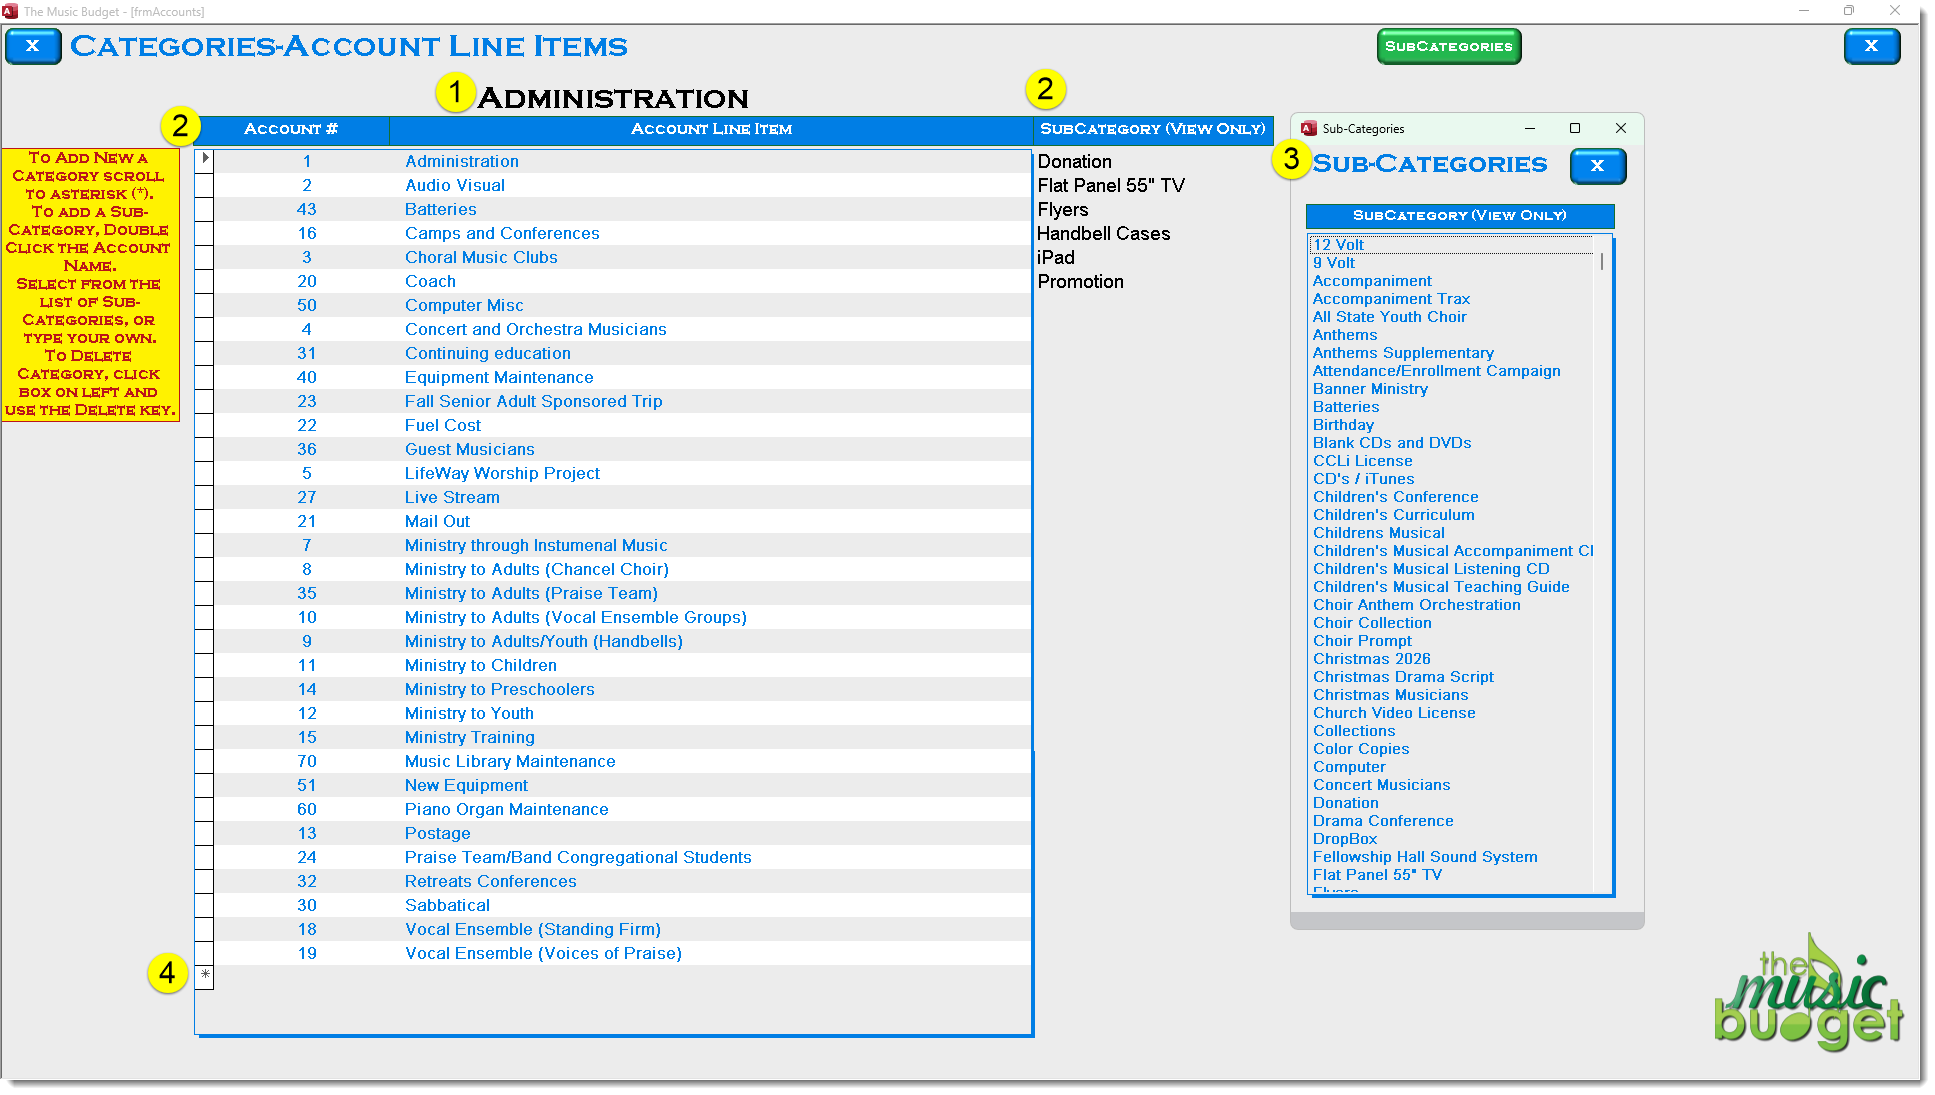Select row selector box for Audio Visual

(x=204, y=185)
